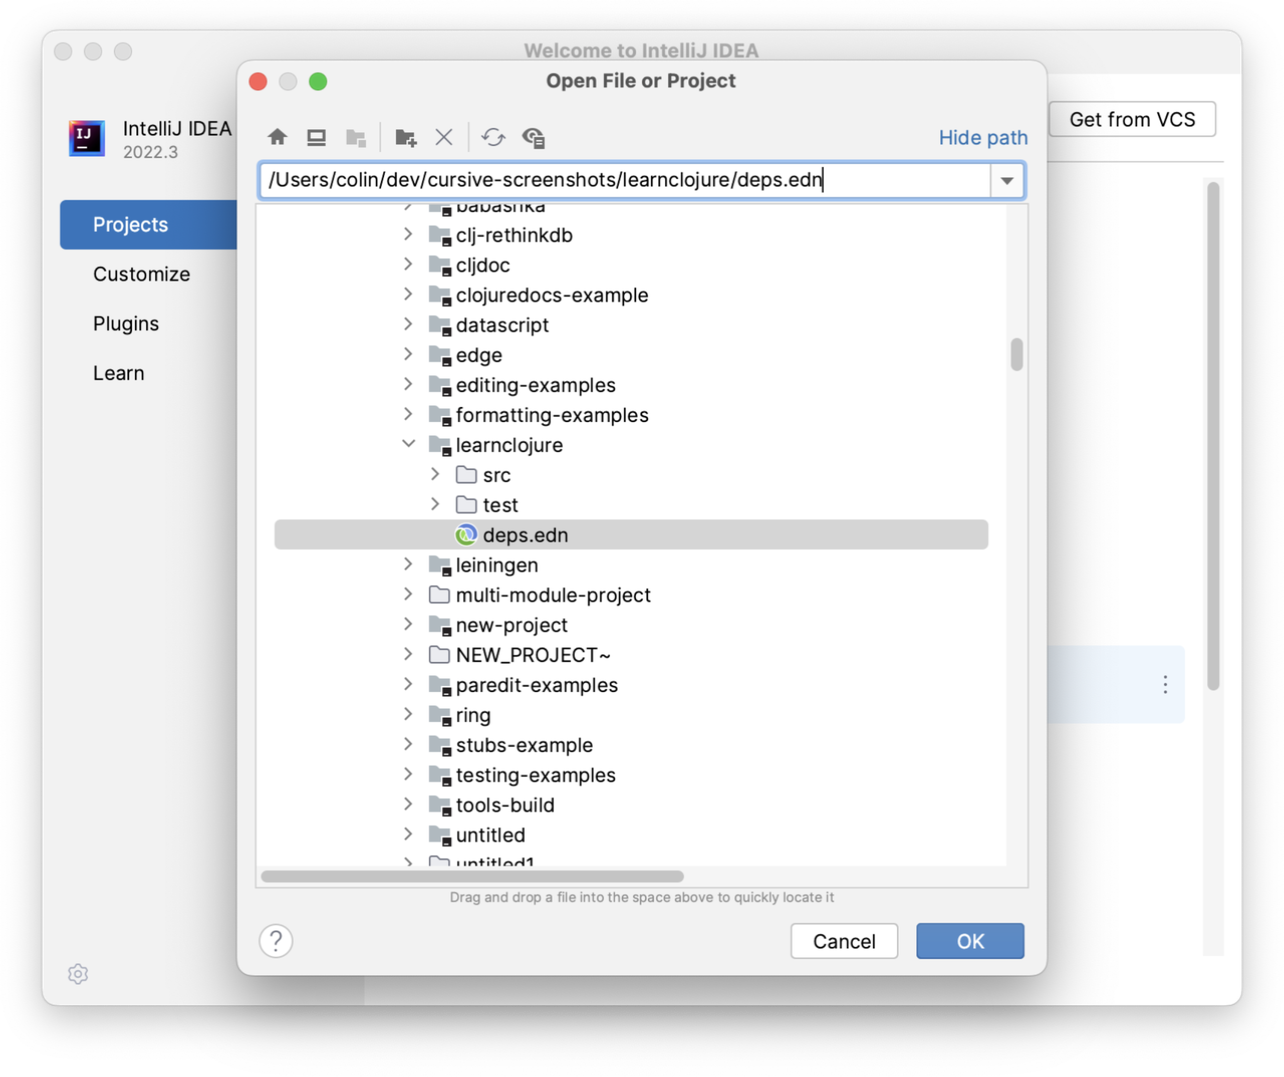Confirm with the OK button
The image size is (1284, 1077).
tap(970, 941)
